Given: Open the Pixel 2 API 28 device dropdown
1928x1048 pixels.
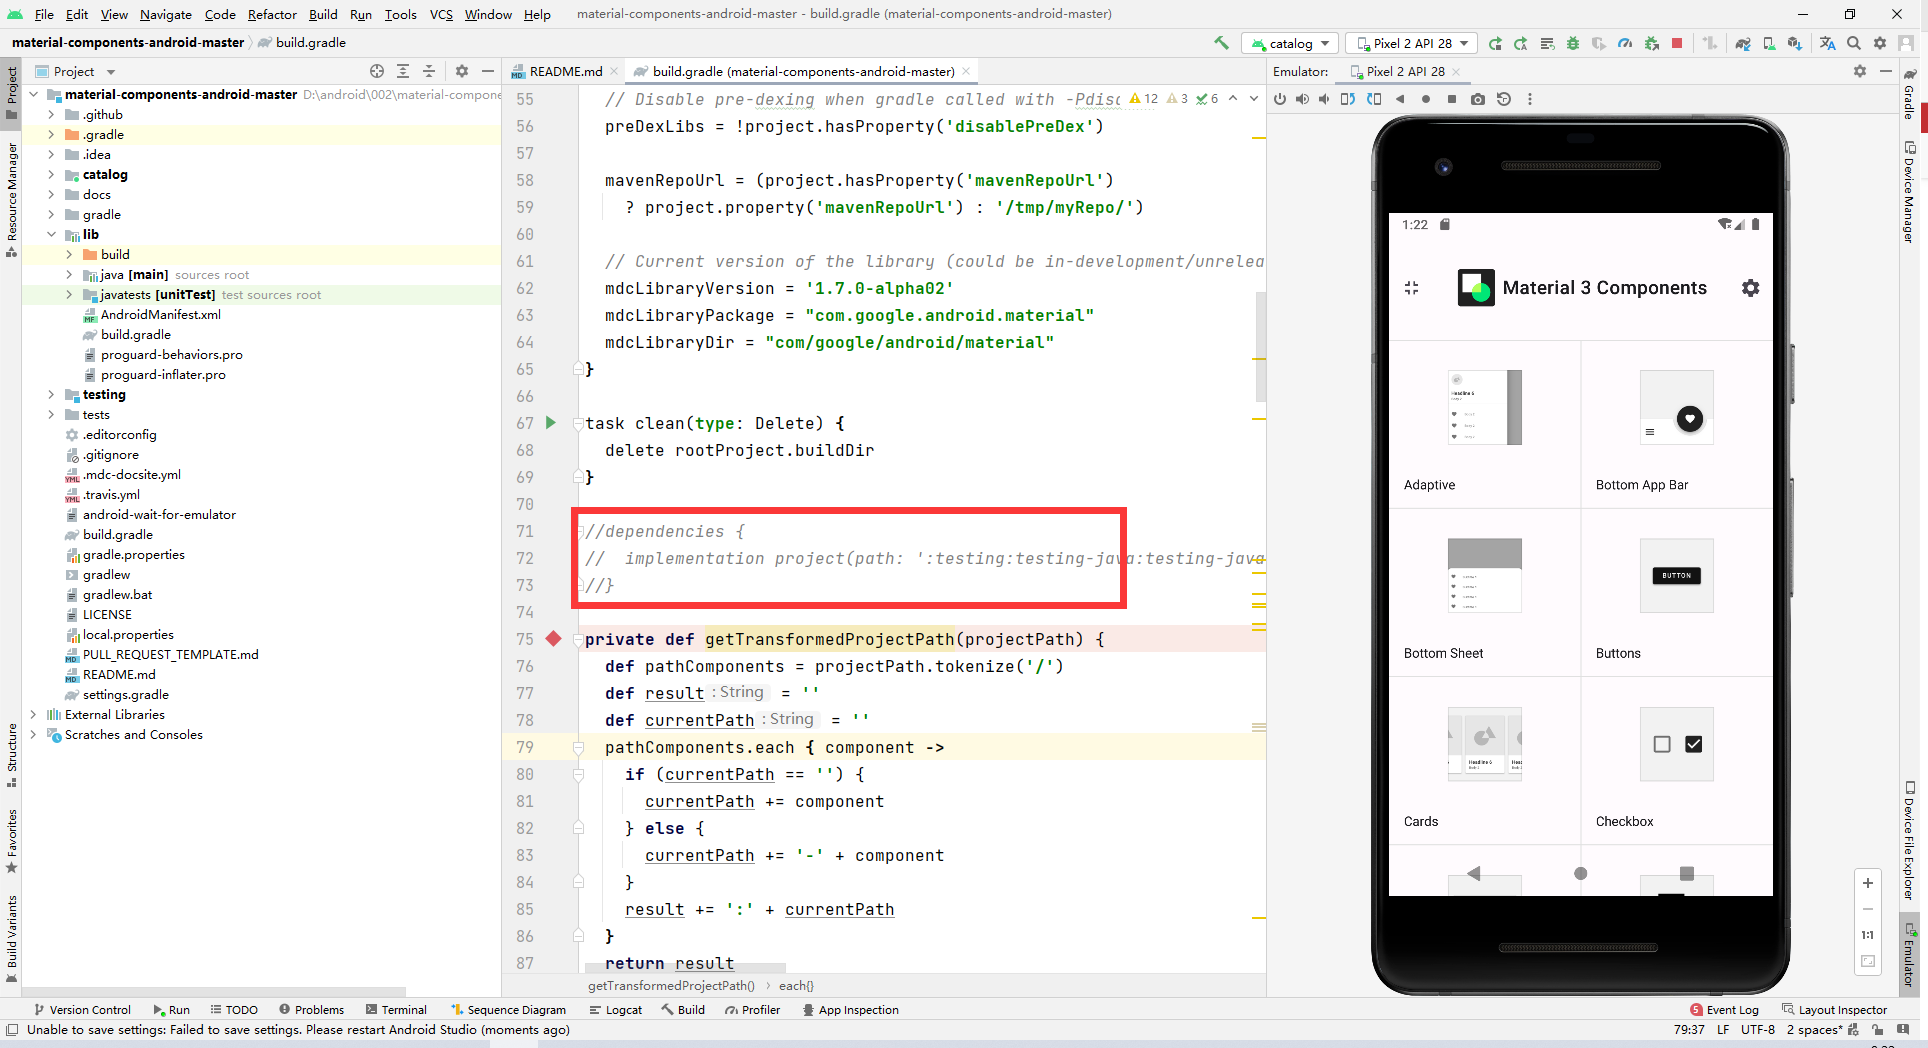Looking at the screenshot, I should point(1412,43).
